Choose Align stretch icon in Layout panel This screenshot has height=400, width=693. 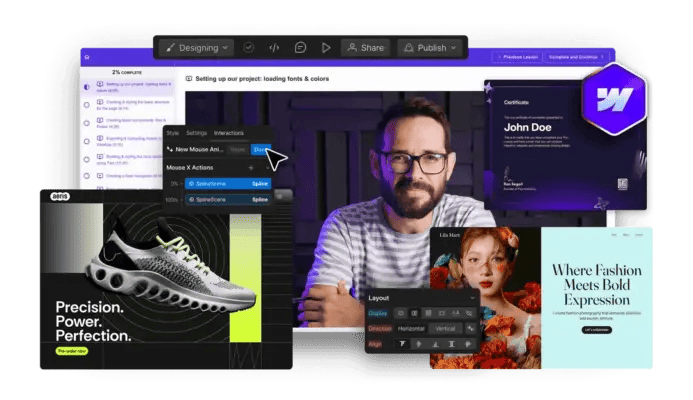pyautogui.click(x=451, y=344)
